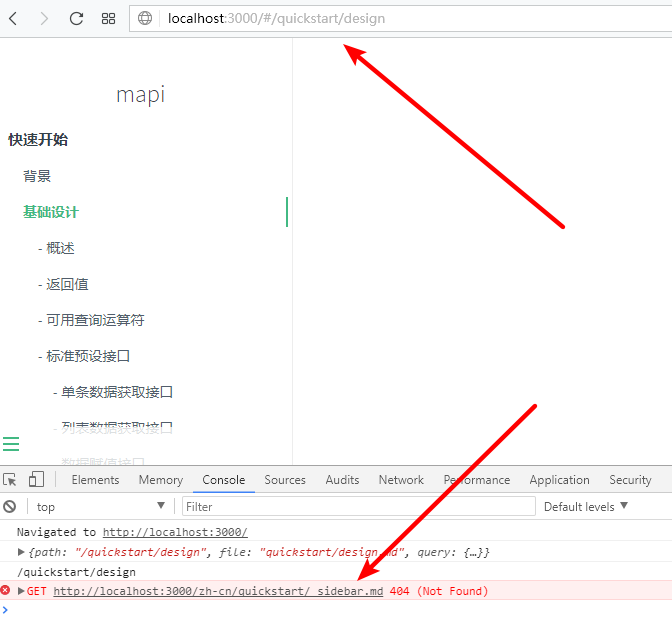Image resolution: width=672 pixels, height=626 pixels.
Task: Click the 快速开始 sidebar heading
Action: point(38,140)
